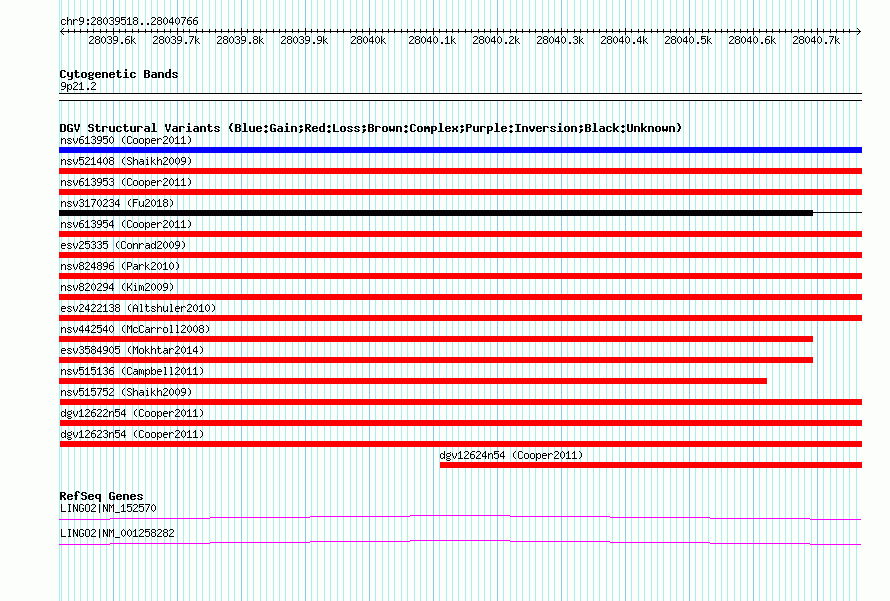The image size is (890, 601).
Task: Select the LINGO2|NM_001258282 gene label
Action: [117, 533]
